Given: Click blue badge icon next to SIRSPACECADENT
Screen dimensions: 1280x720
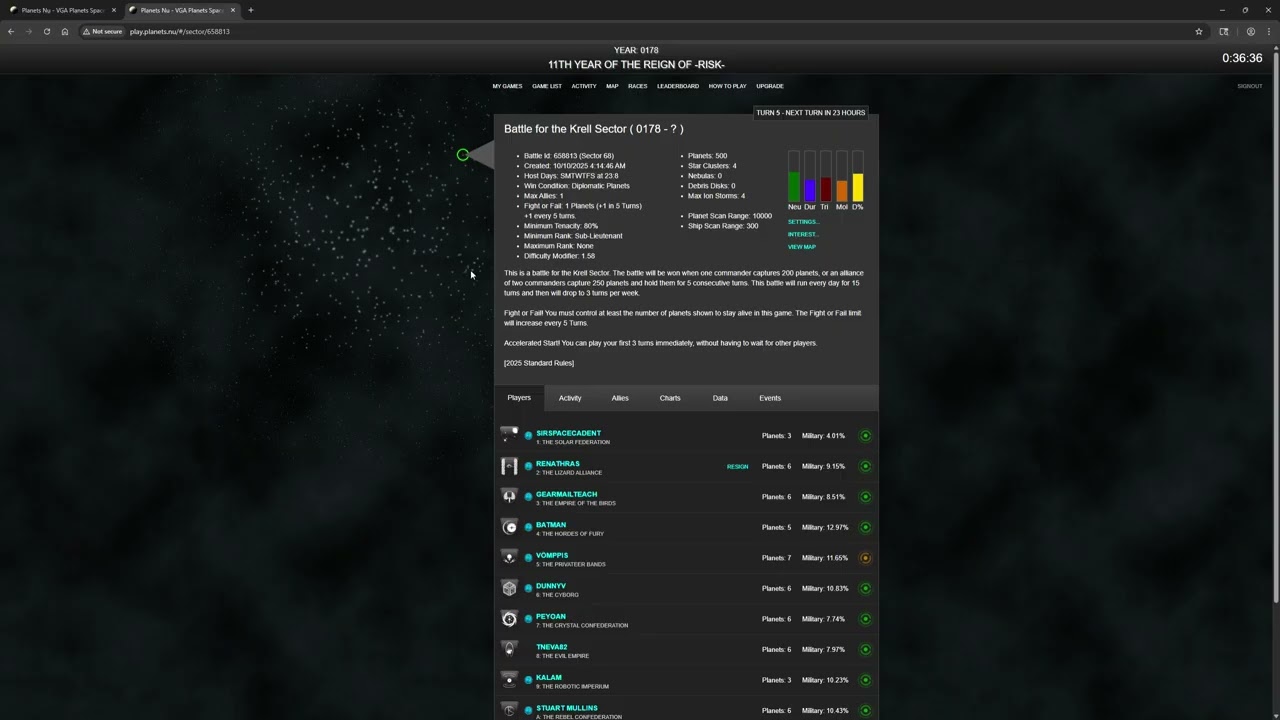Looking at the screenshot, I should click(x=528, y=436).
